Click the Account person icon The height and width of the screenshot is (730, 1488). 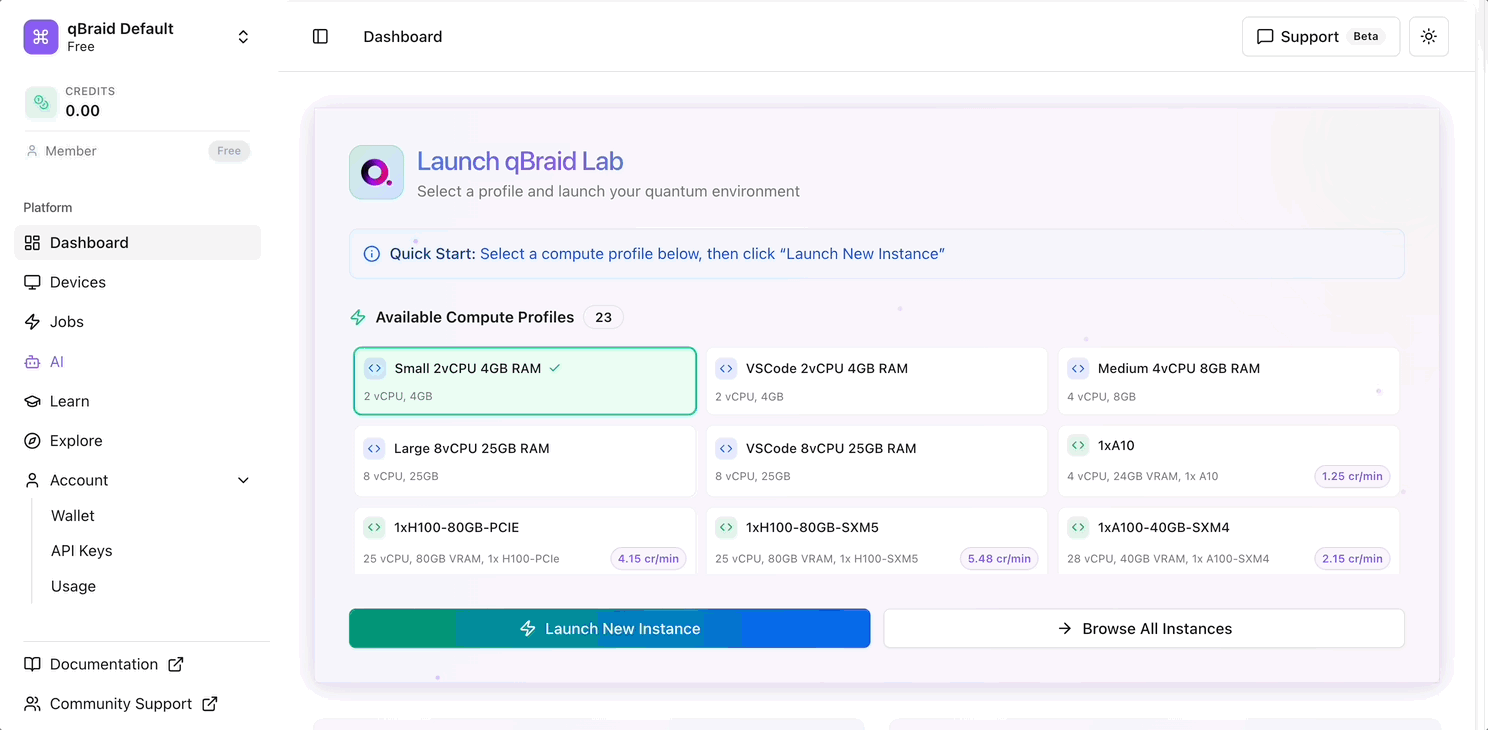pos(32,480)
